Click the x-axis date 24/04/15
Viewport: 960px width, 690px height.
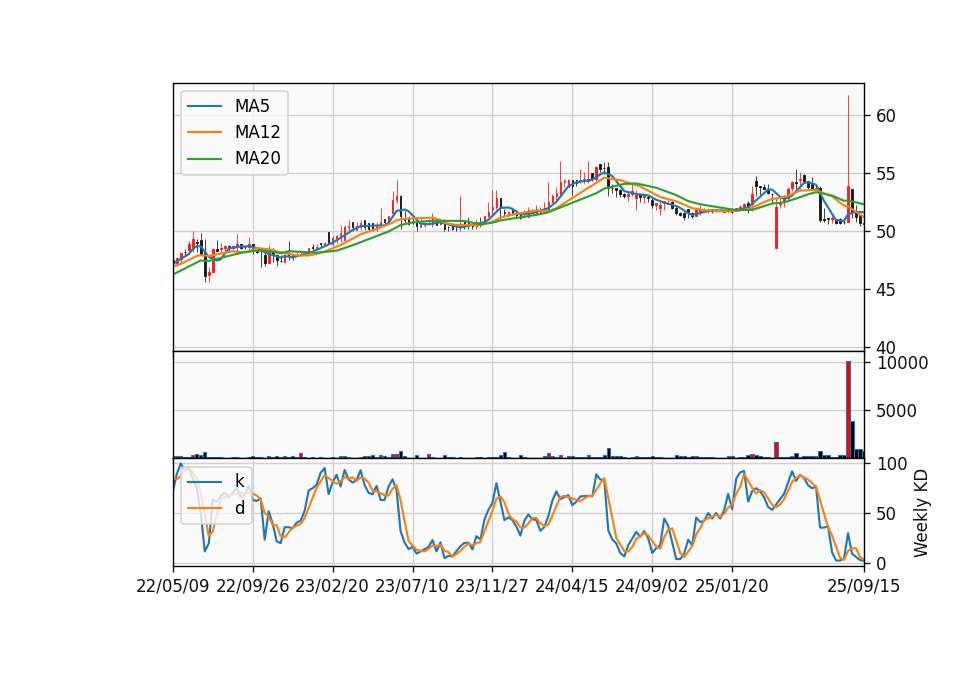(572, 586)
